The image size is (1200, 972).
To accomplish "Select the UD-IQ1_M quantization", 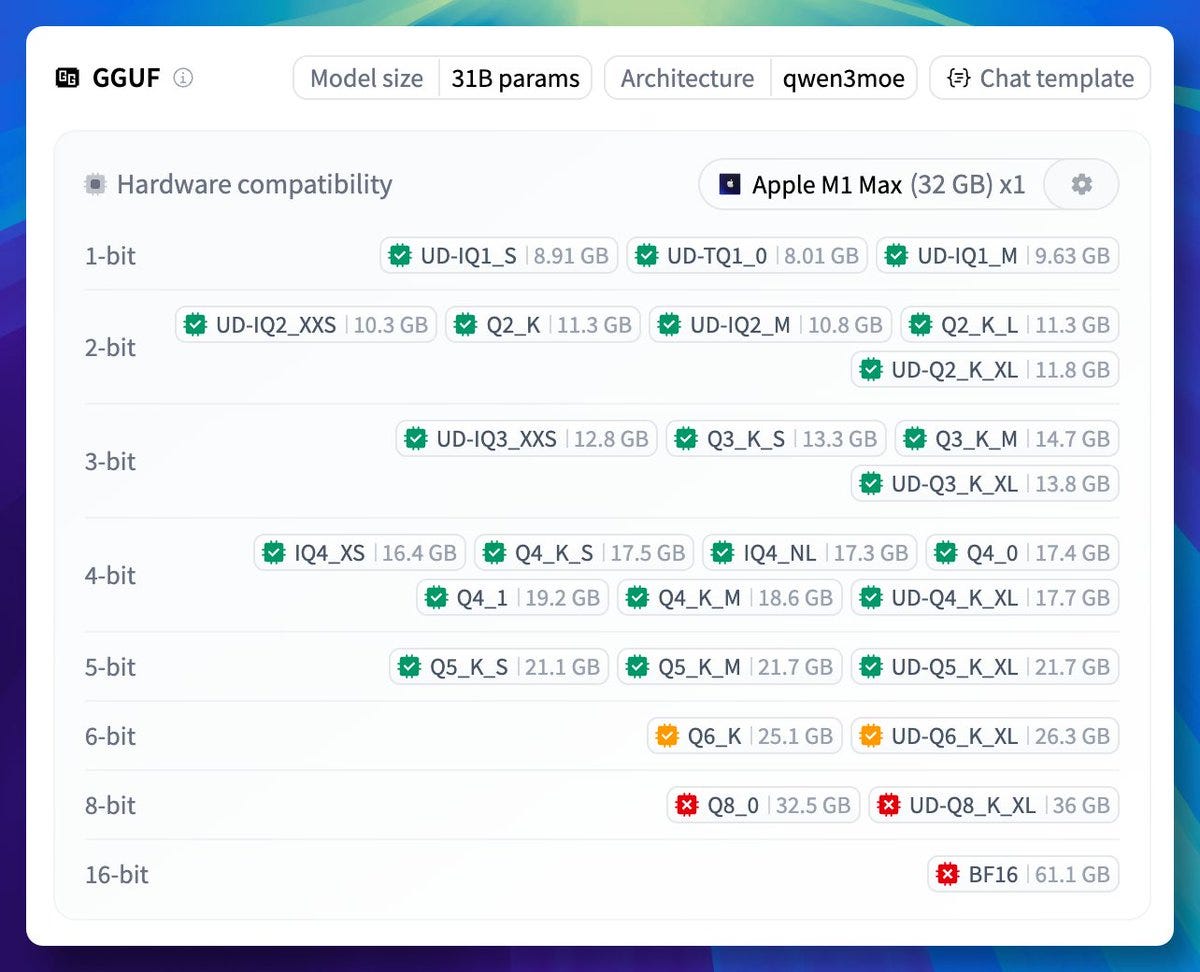I will tap(998, 255).
